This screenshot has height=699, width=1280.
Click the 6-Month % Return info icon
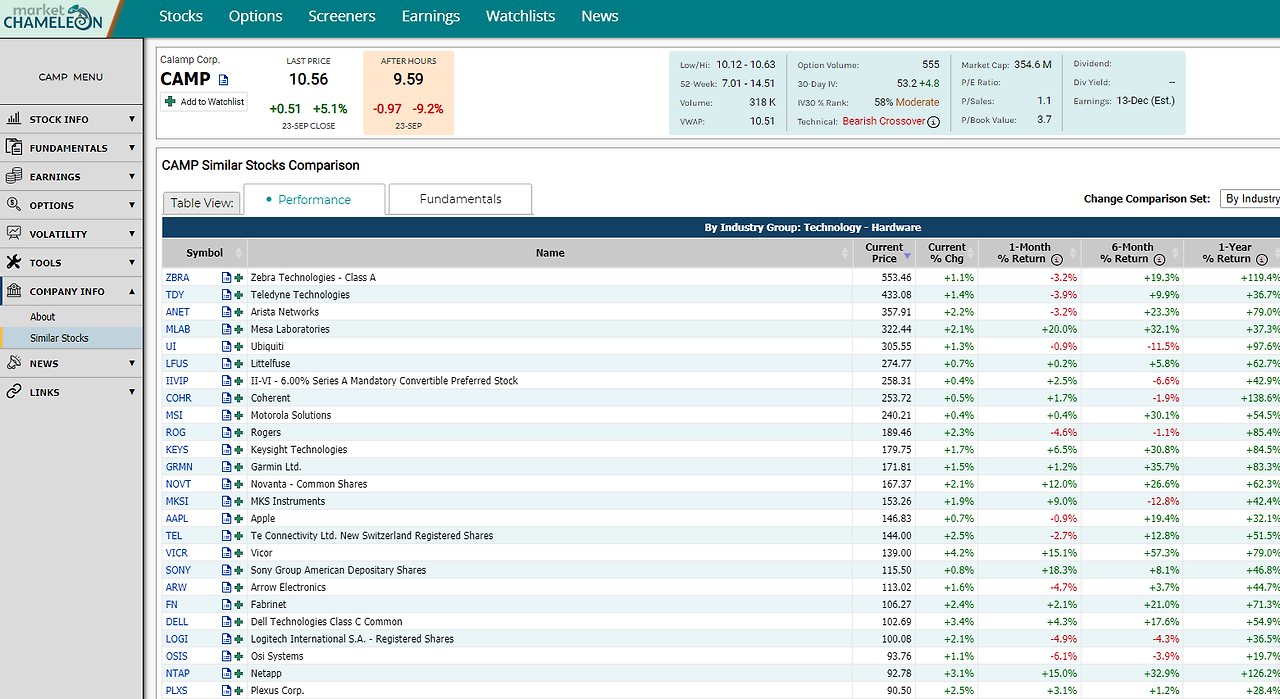1159,259
